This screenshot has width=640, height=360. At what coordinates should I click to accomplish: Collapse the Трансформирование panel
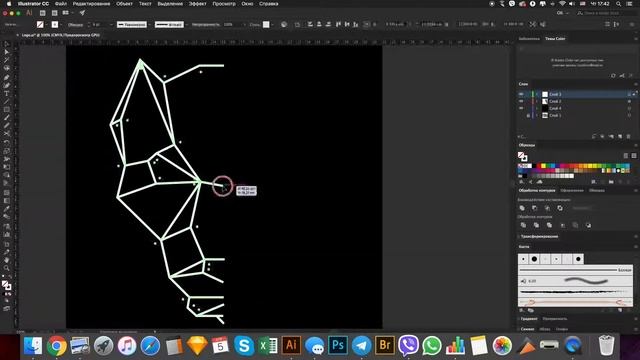(x=519, y=236)
